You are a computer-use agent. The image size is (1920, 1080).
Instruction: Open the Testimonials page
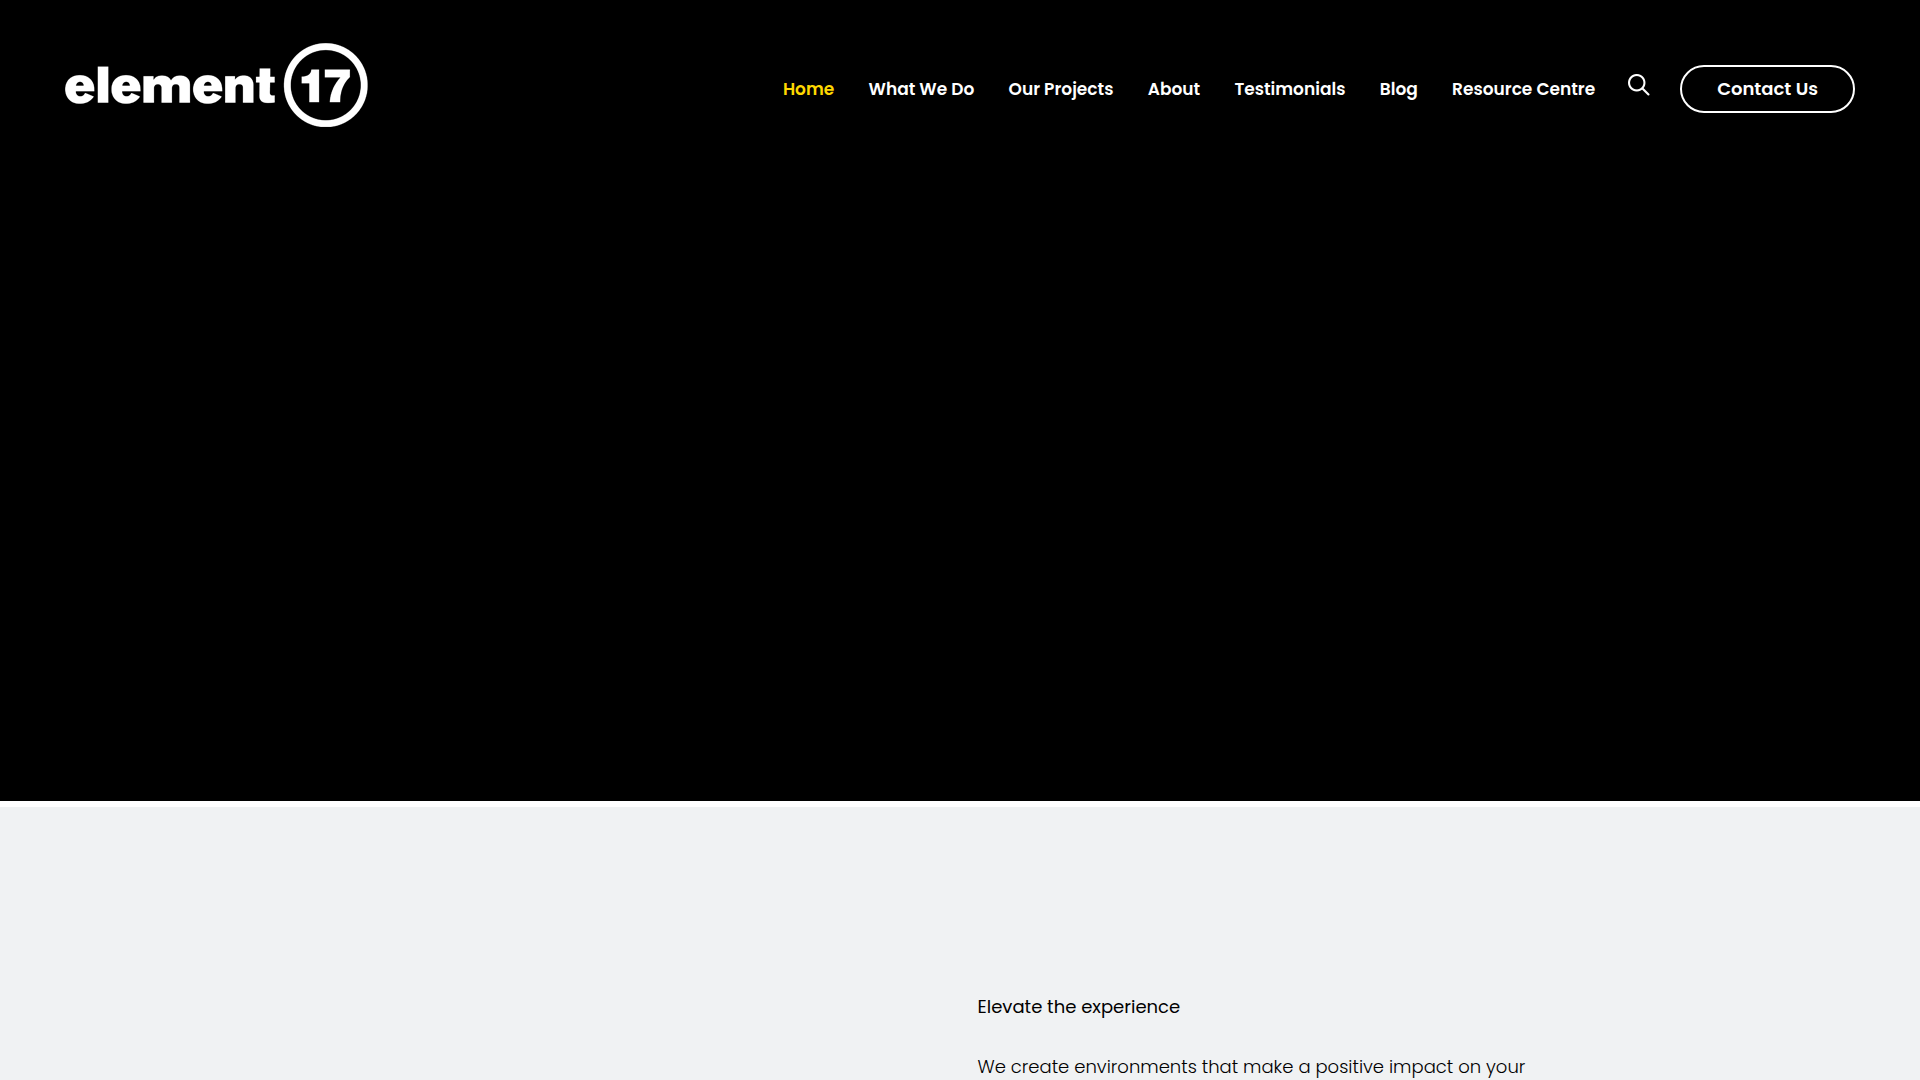coord(1289,89)
